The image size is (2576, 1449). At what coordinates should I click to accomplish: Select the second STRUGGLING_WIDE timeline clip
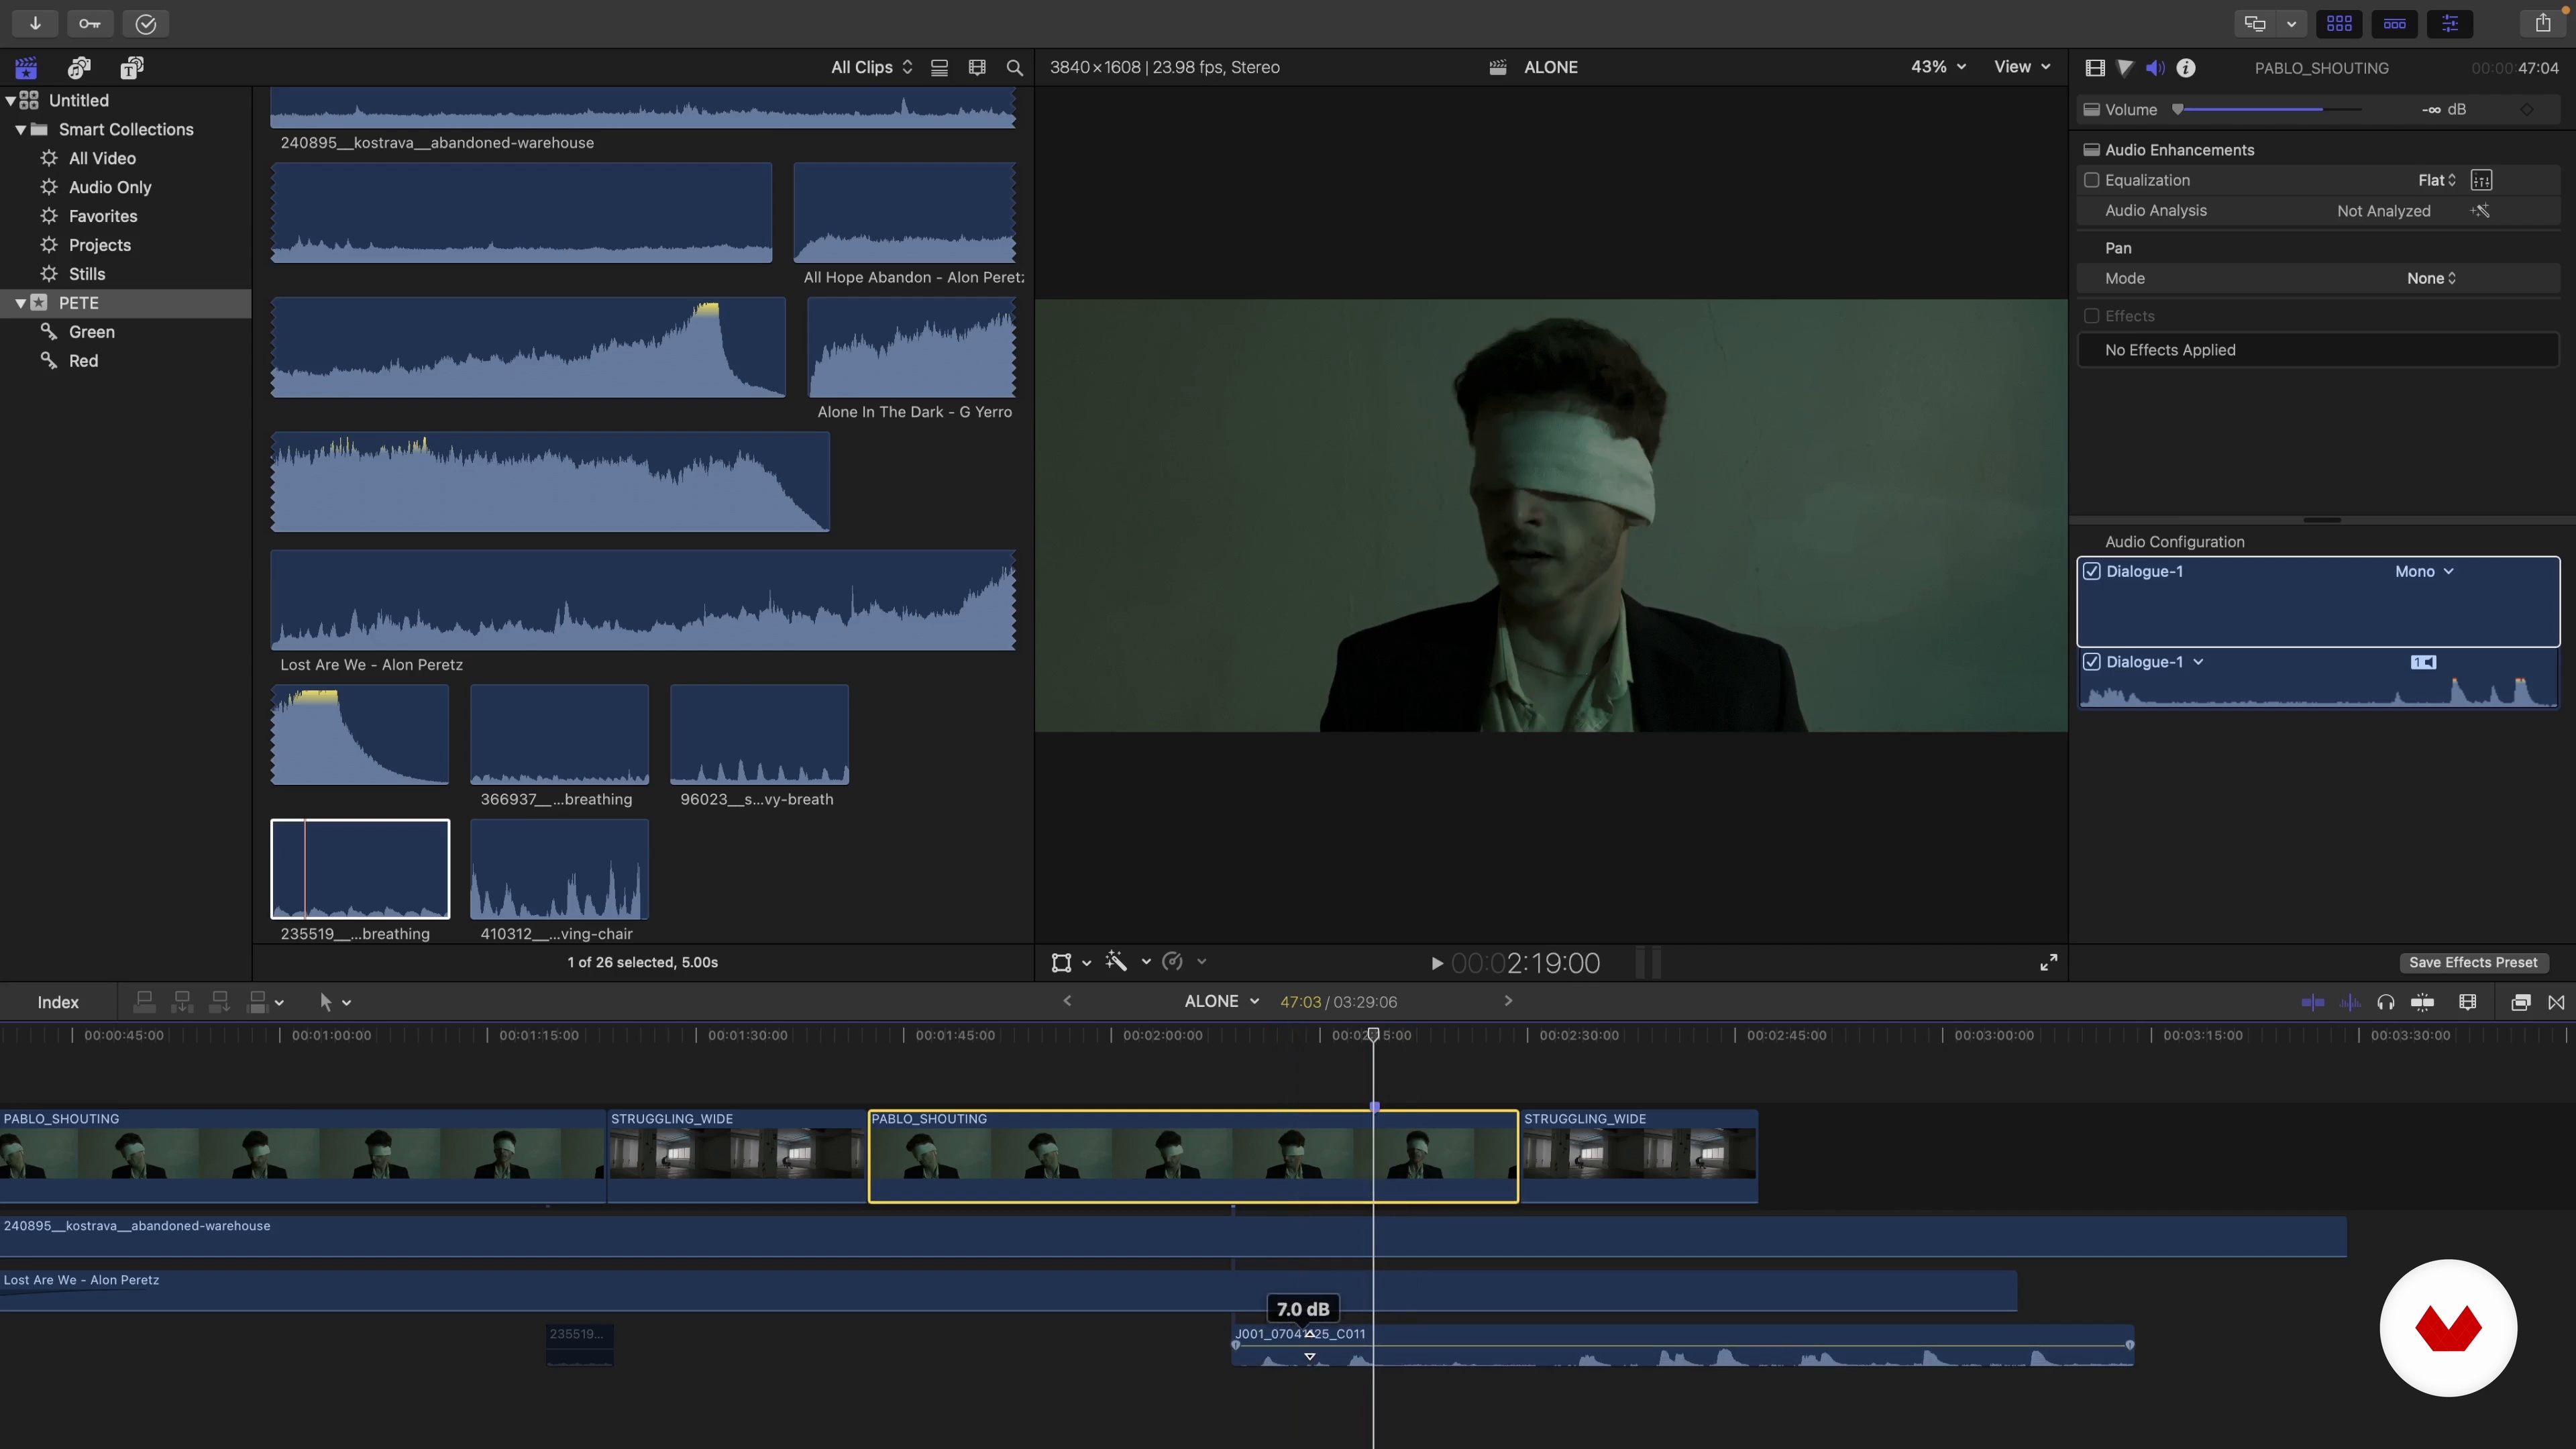[x=1638, y=1156]
